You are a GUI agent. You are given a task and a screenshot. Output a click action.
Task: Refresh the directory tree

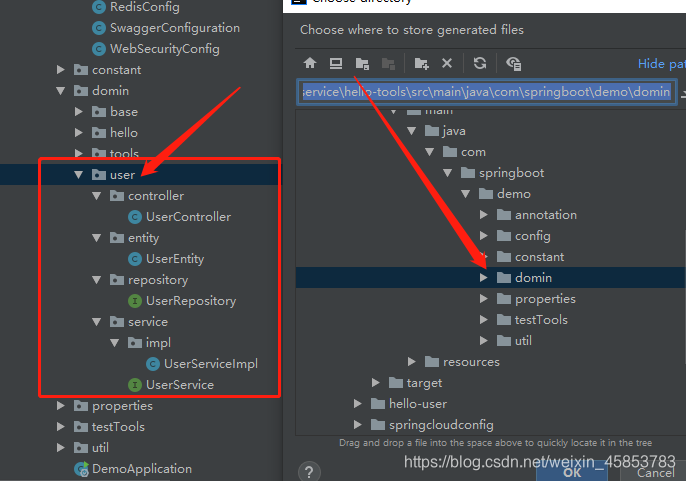coord(480,63)
